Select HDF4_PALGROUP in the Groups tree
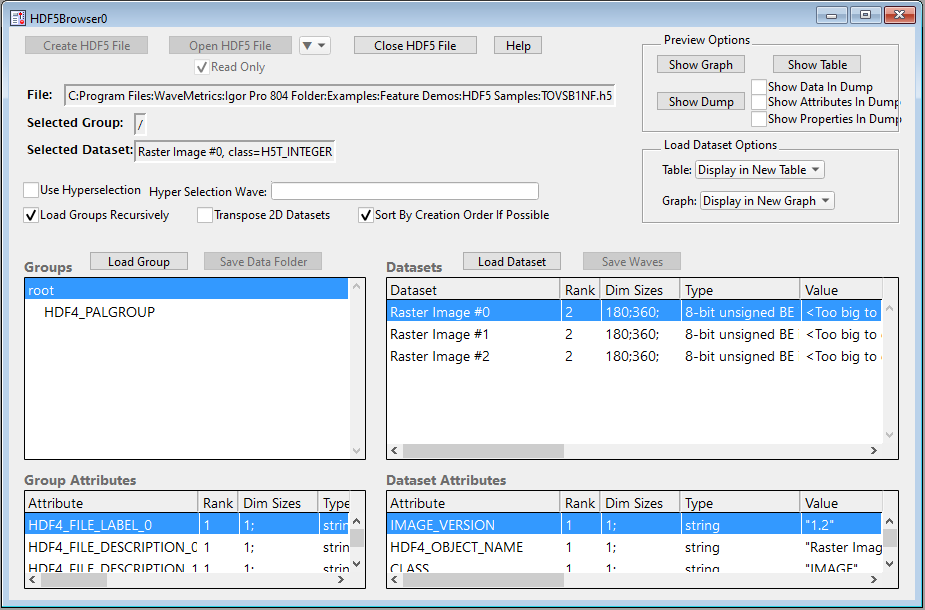This screenshot has height=610, width=925. pyautogui.click(x=99, y=312)
